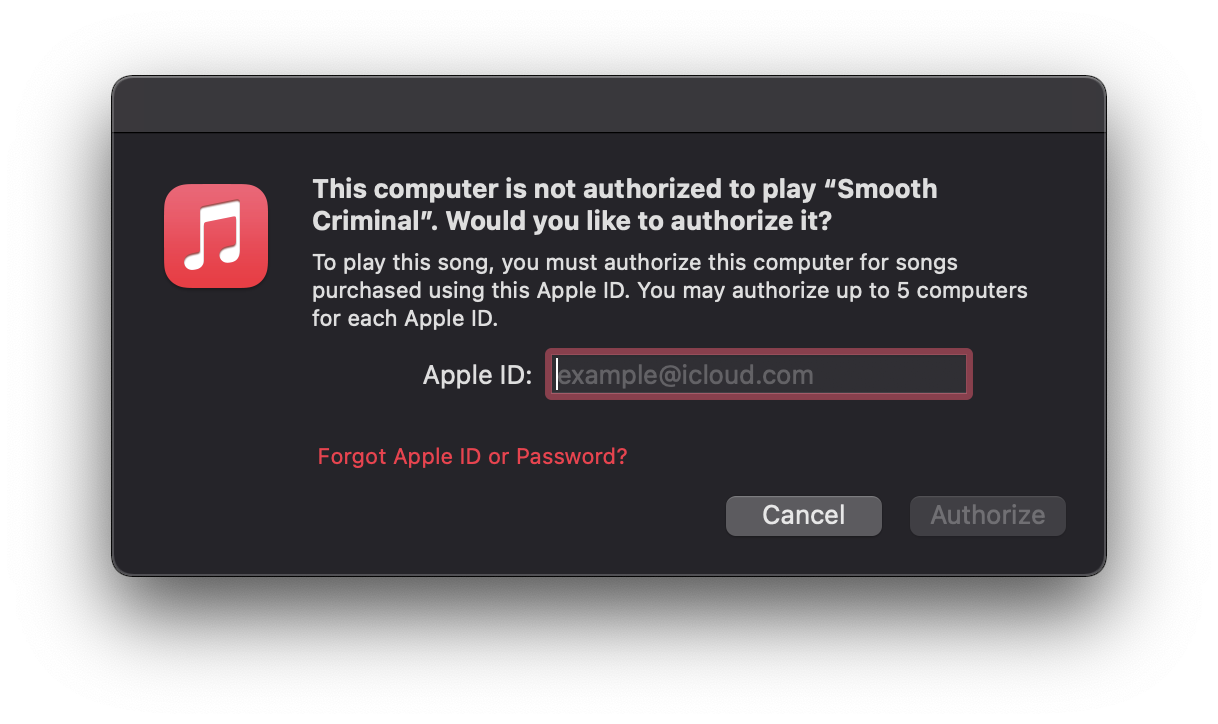Click the "for each Apple ID." line
1218x724 pixels.
[x=404, y=319]
